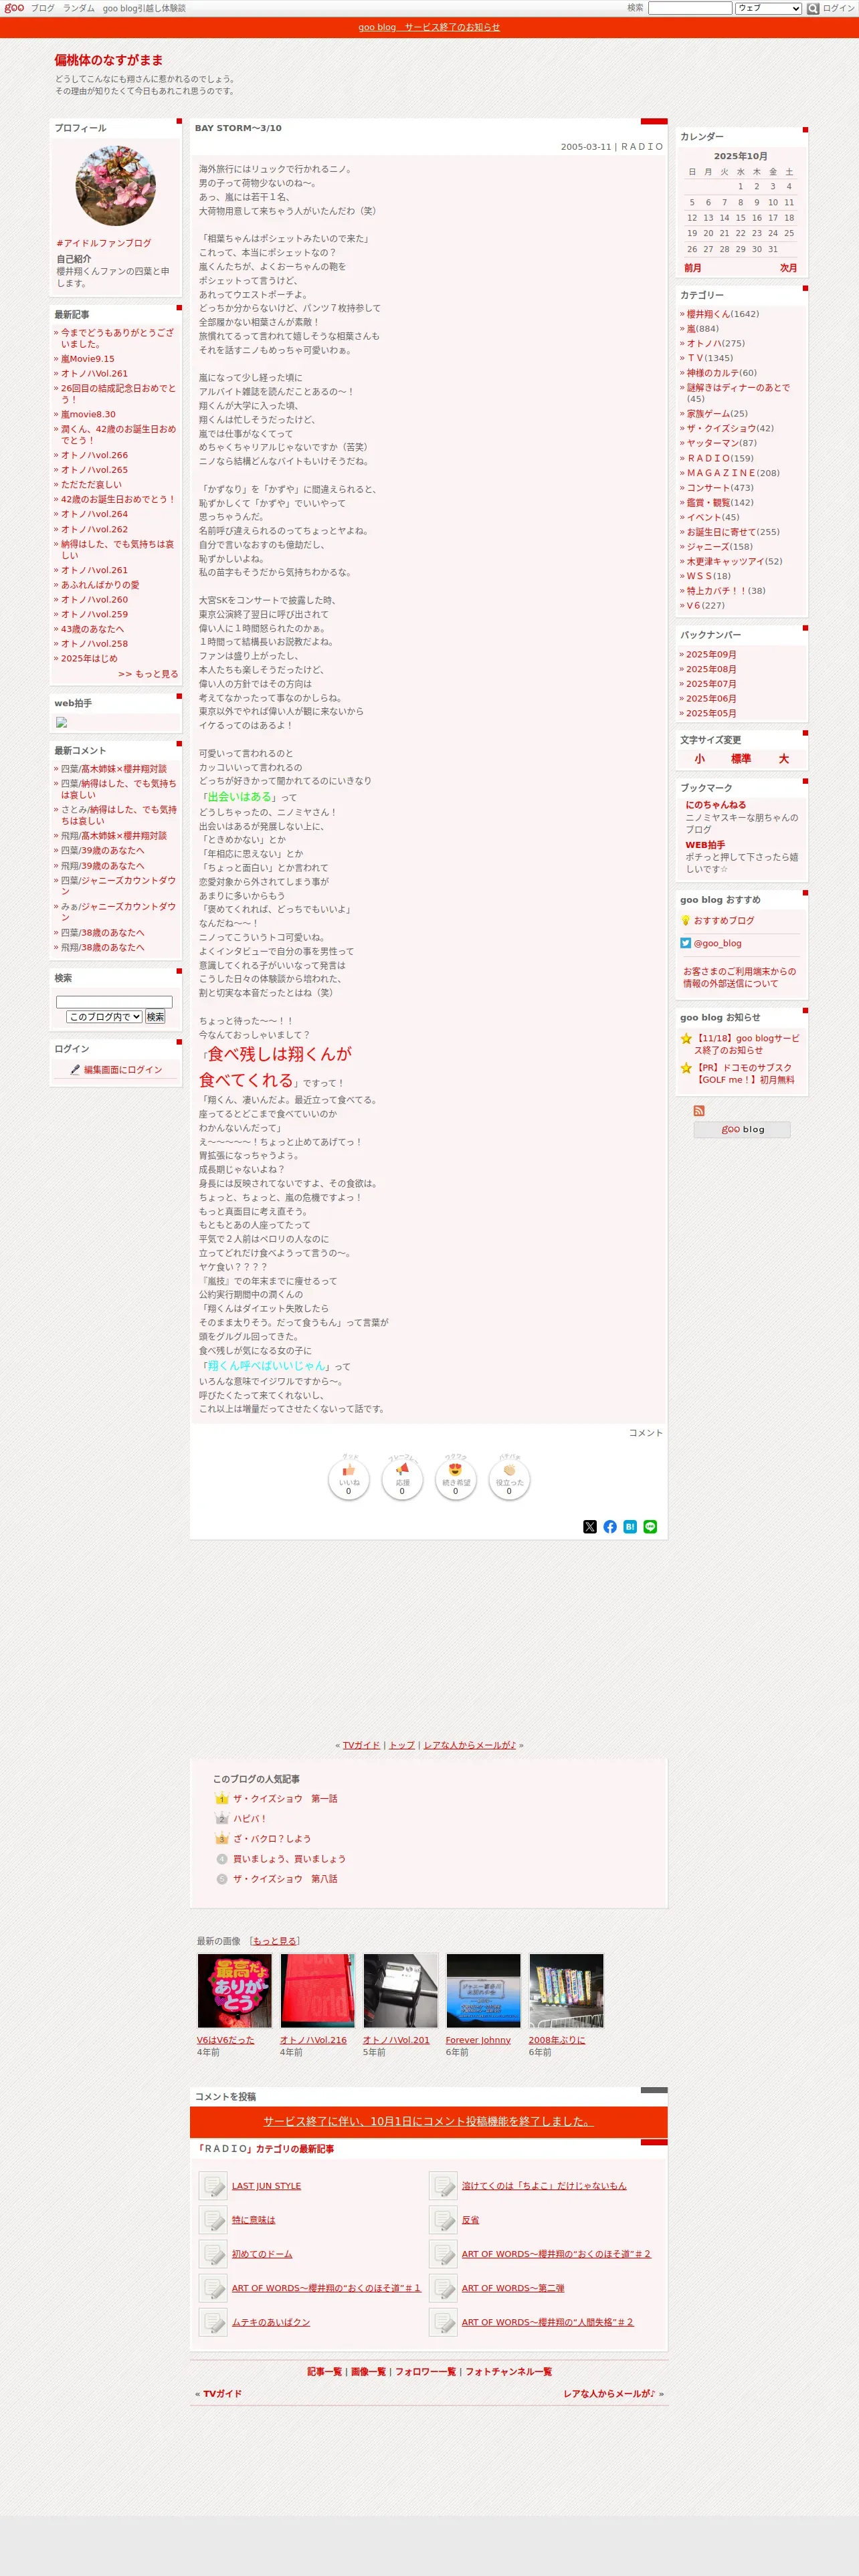Viewport: 859px width, 2576px height.
Task: Open recent article 嵐Movie9.15
Action: pos(87,359)
